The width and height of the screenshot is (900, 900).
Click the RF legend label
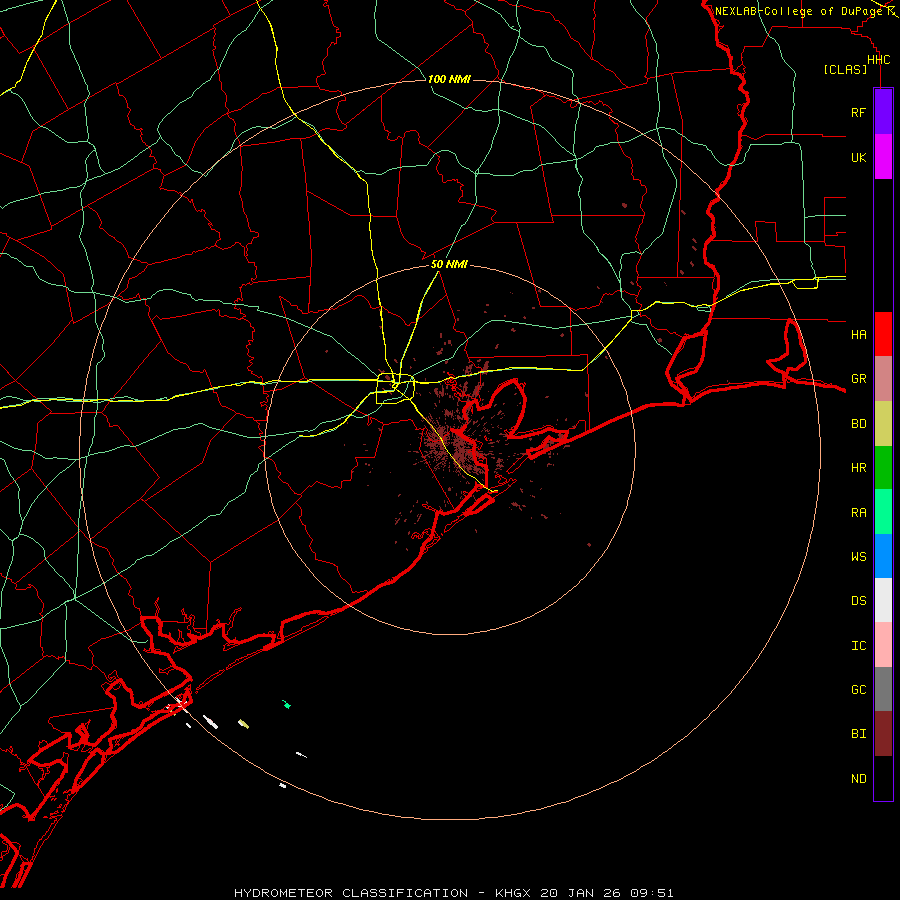[858, 112]
